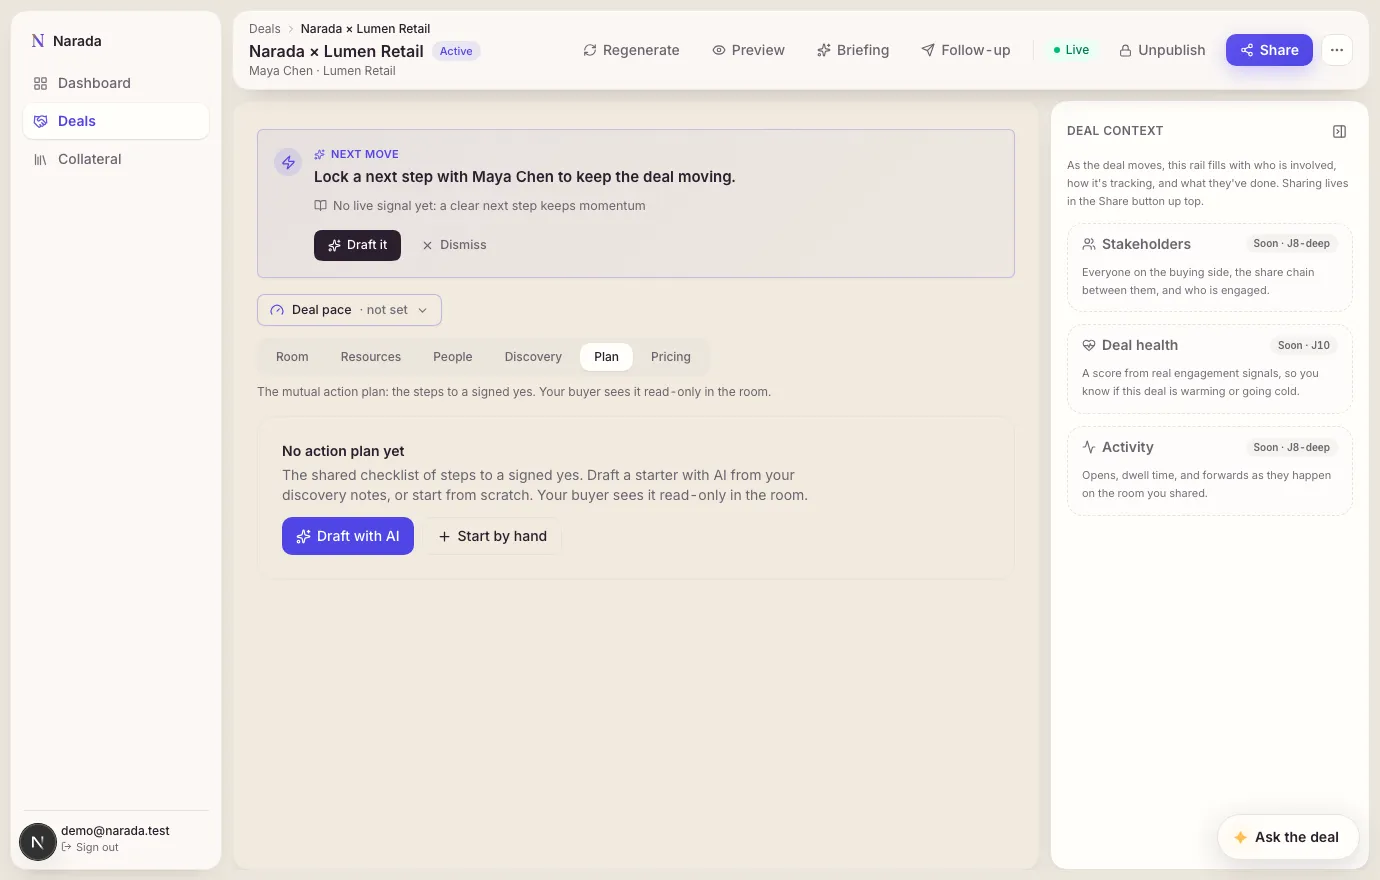Click the Dashboard grid icon
Screen dimensions: 1380x880
40,83
